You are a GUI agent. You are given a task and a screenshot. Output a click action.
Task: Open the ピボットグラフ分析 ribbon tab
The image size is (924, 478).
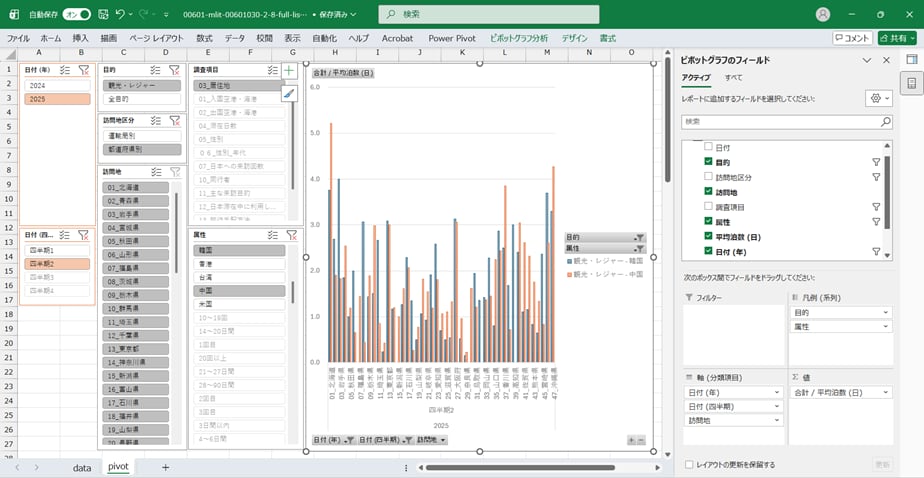[518, 38]
